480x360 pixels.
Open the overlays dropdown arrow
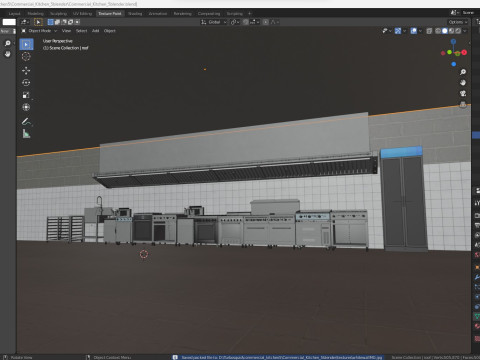pyautogui.click(x=420, y=31)
